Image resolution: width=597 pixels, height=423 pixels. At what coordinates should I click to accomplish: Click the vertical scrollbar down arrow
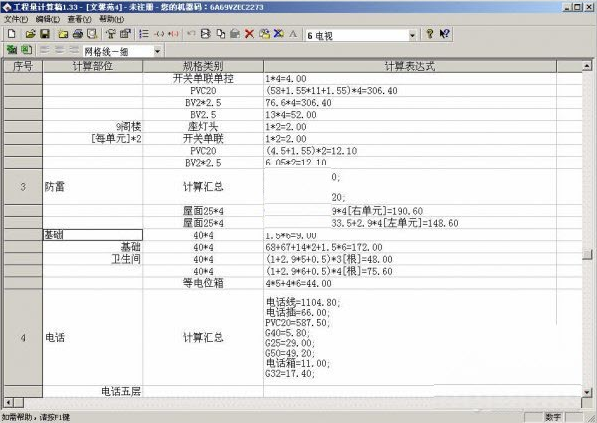(587, 392)
